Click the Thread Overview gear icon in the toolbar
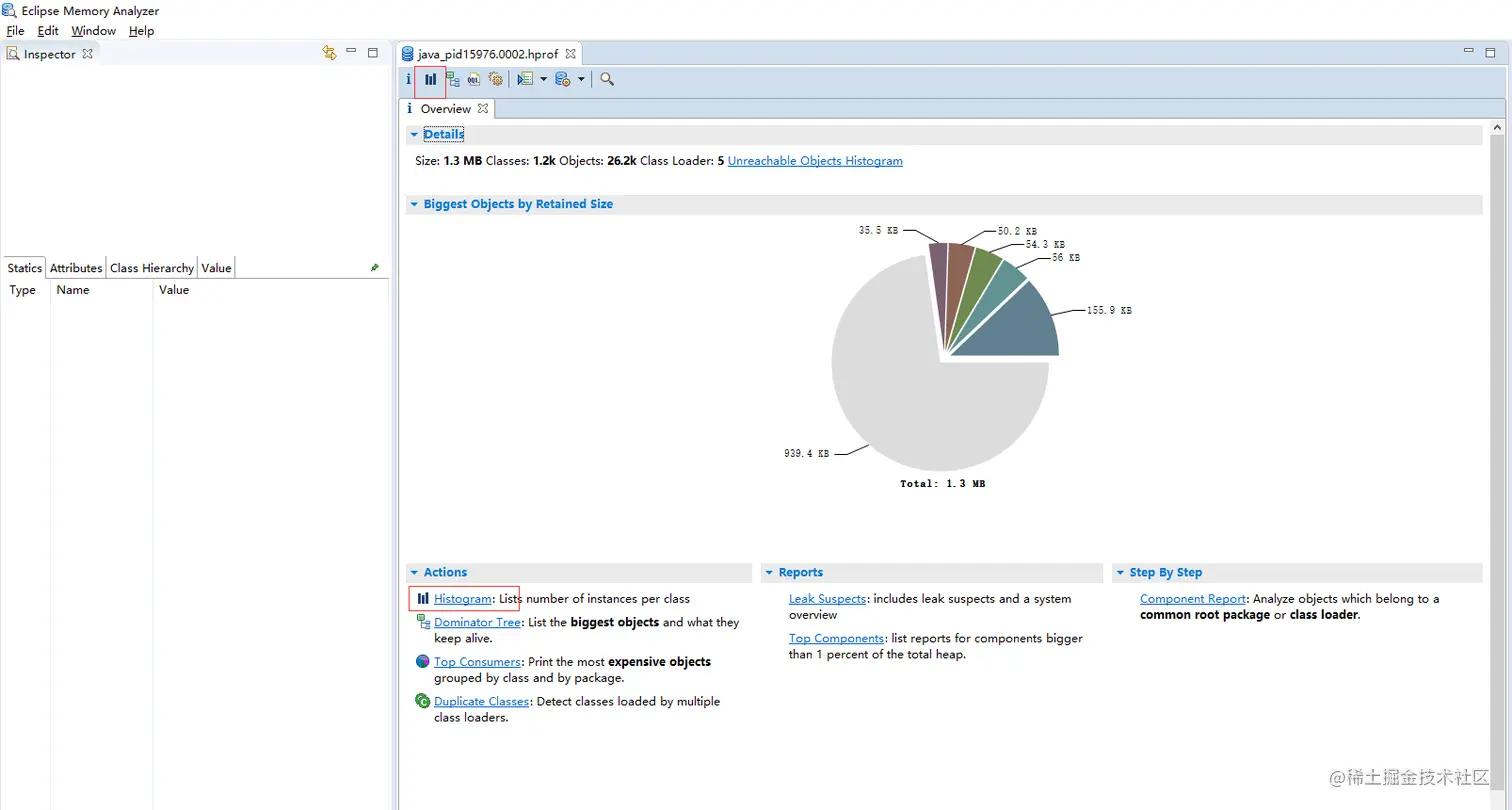Image resolution: width=1512 pixels, height=810 pixels. pos(495,79)
